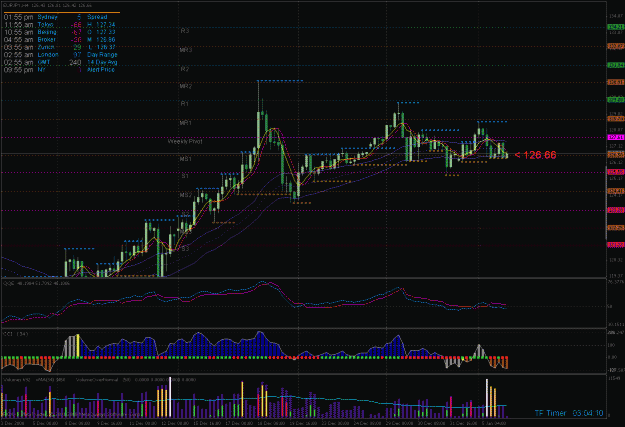Image resolution: width=625 pixels, height=427 pixels.
Task: Select the Day Range label
Action: [102, 55]
